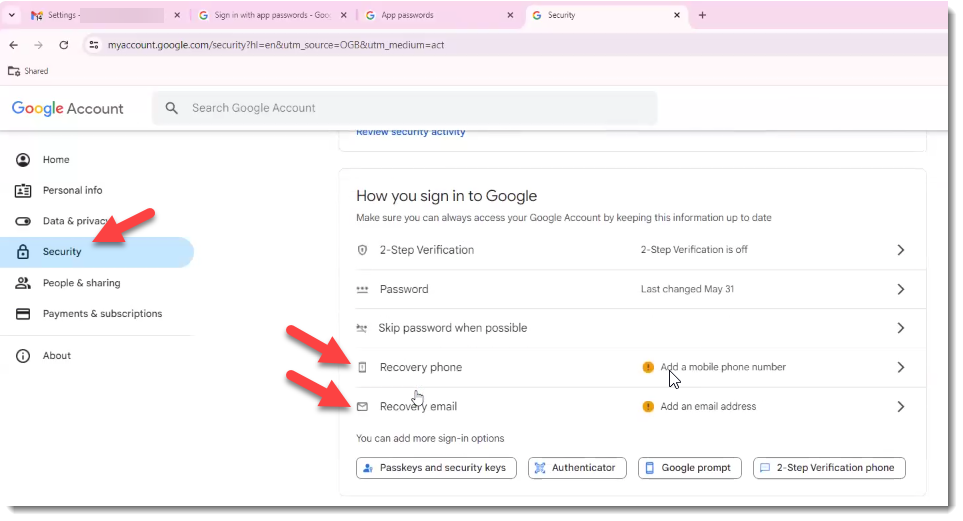Screen dimensions: 963x521
Task: Click the Password dots icon
Action: click(x=362, y=289)
